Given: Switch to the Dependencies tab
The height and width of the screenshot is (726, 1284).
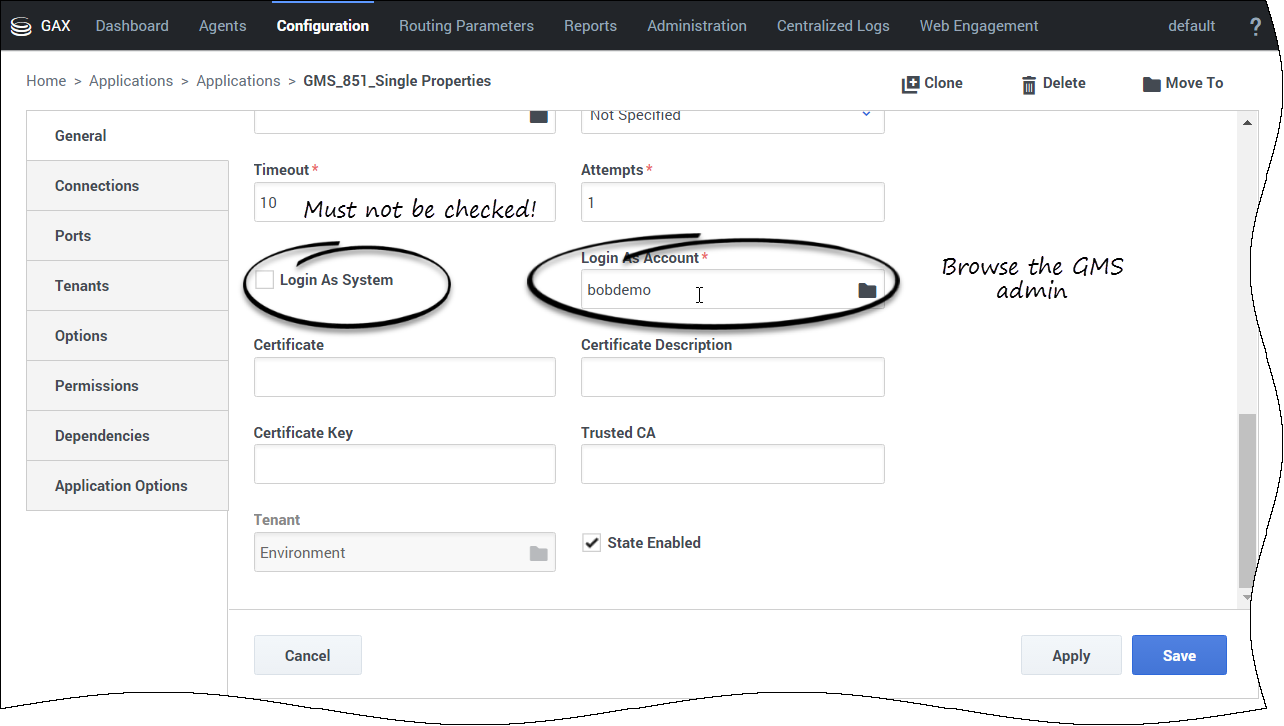Looking at the screenshot, I should pos(128,436).
